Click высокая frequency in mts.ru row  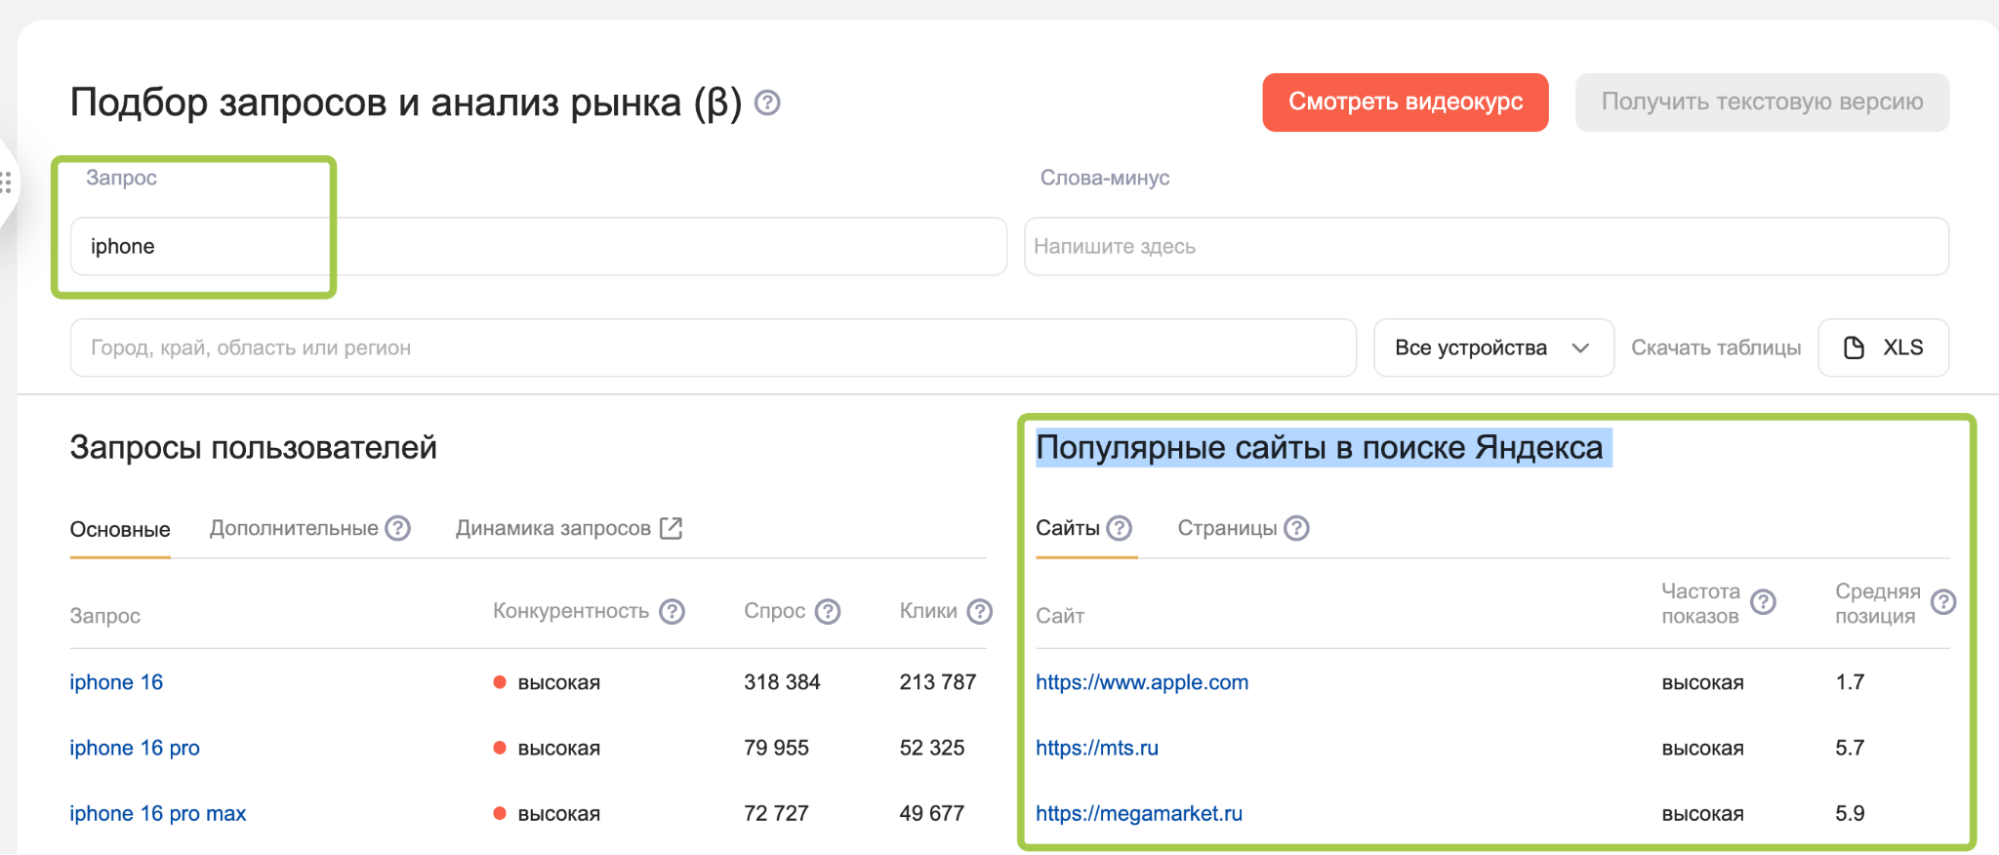click(x=1703, y=749)
